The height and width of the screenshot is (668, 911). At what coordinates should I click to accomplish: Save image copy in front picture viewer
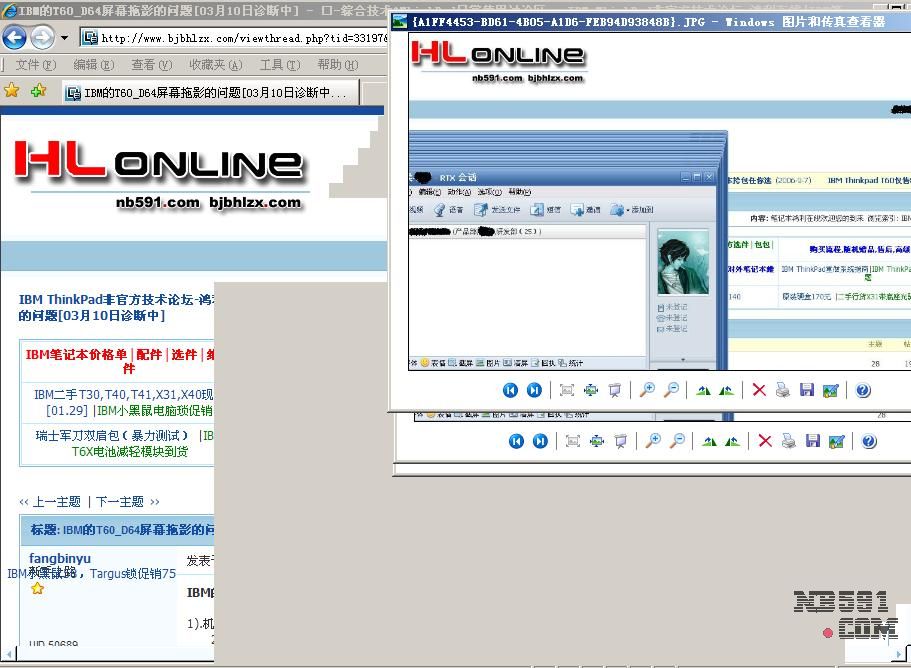point(806,390)
